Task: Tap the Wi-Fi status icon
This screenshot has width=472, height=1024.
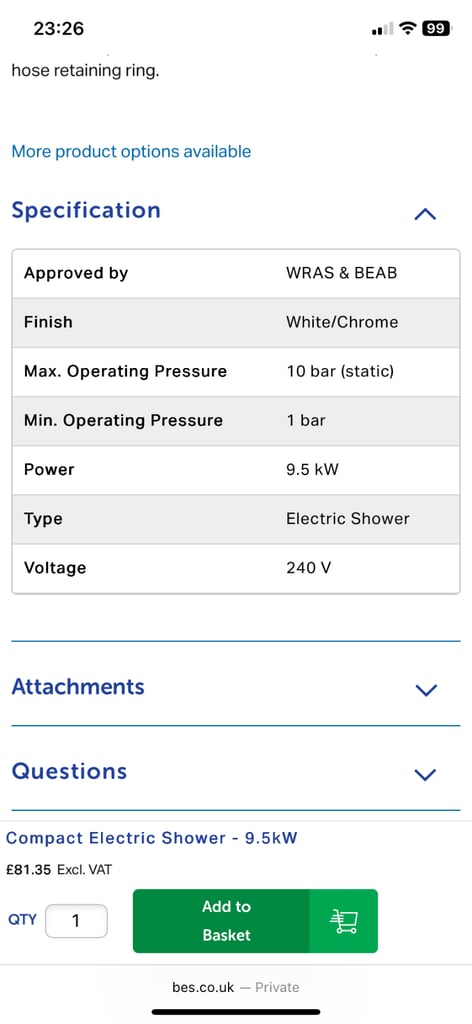Action: pyautogui.click(x=409, y=29)
